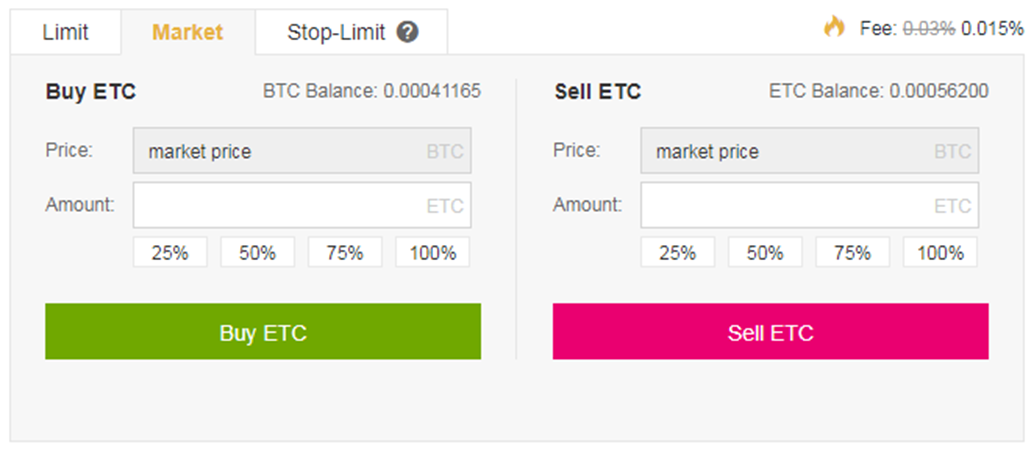Click the BTC Balance value
1036x456 pixels.
[x=432, y=91]
